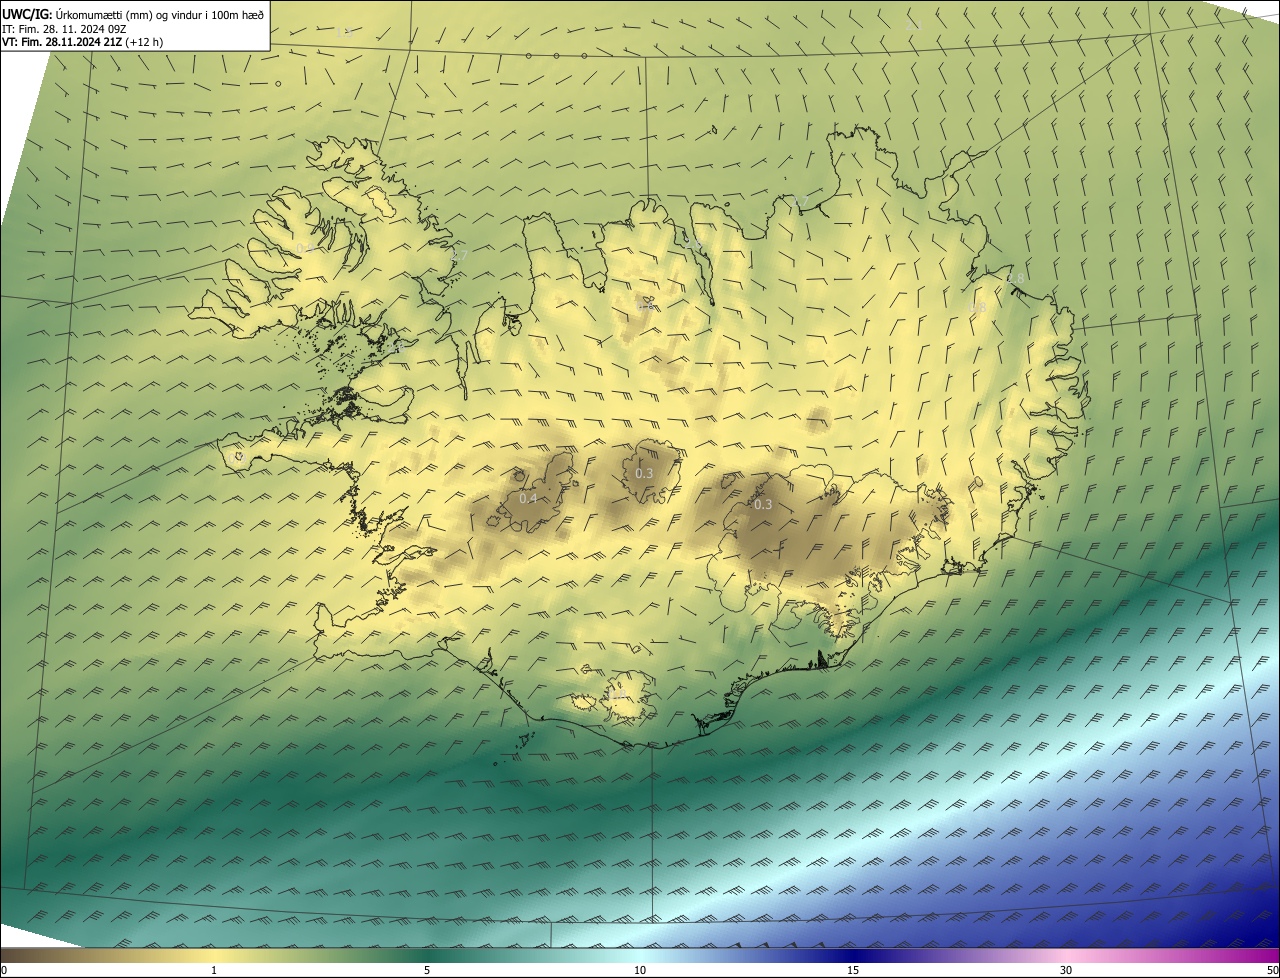
Task: Click the color scale label 0
Action: (4, 970)
